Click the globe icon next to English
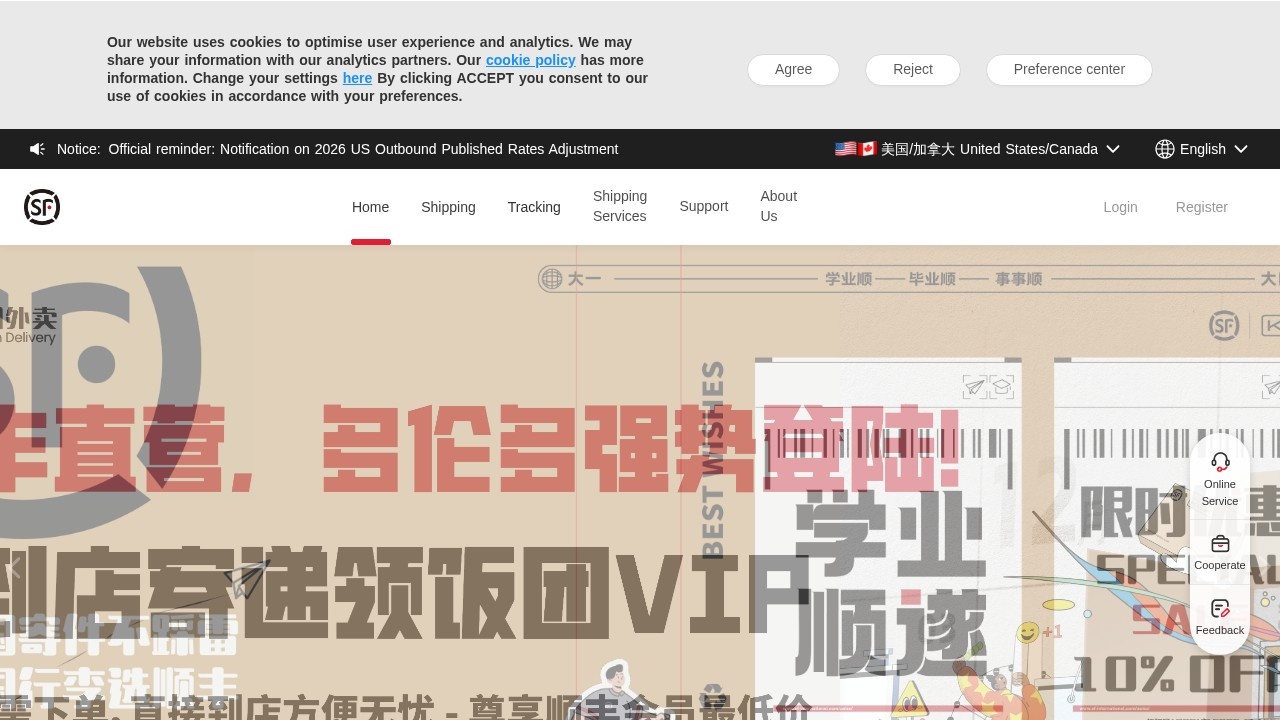The height and width of the screenshot is (720, 1280). point(1164,149)
